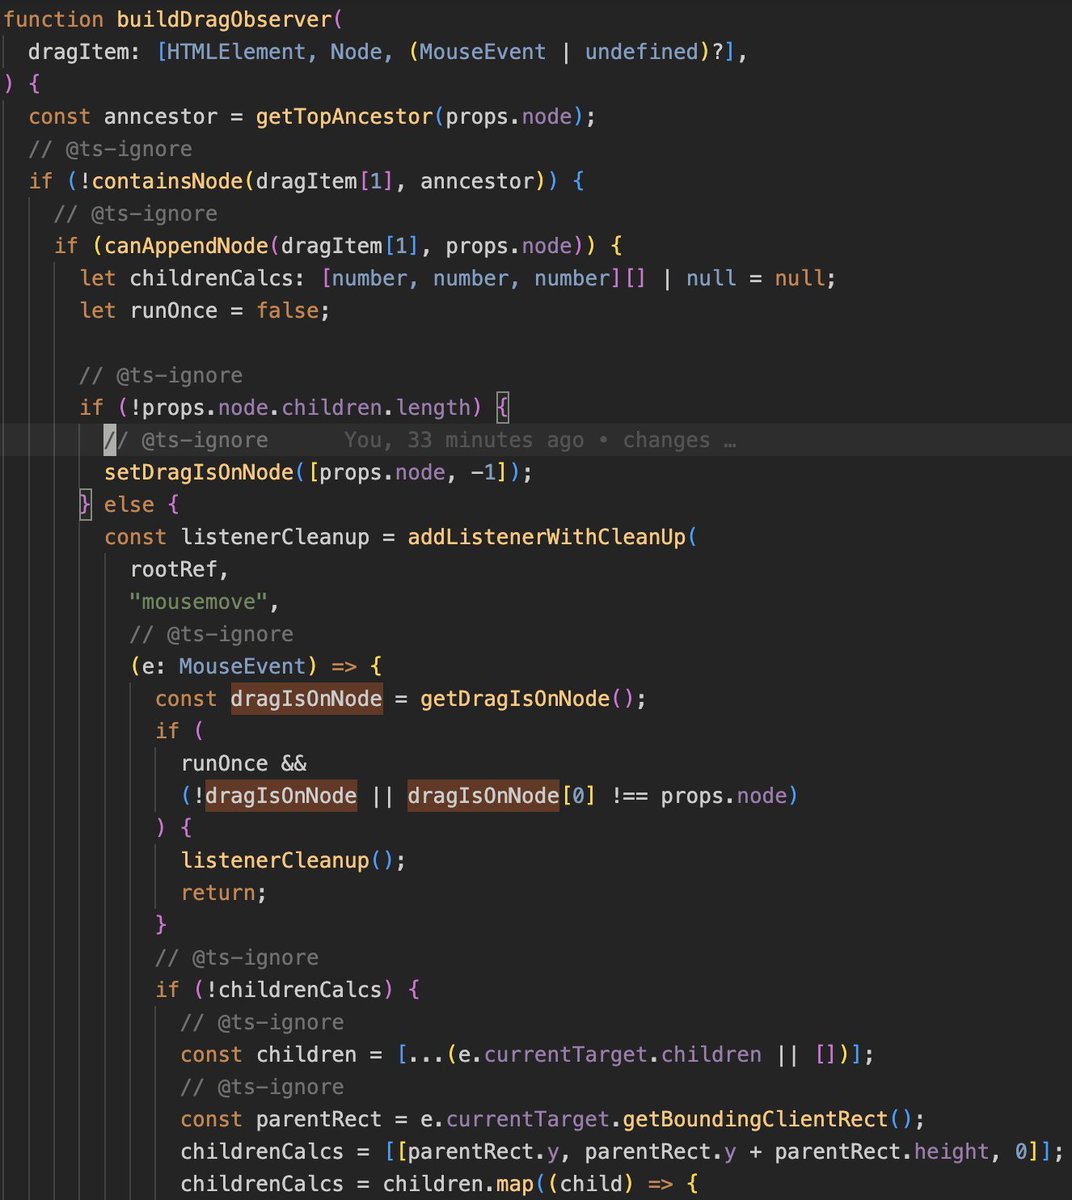Click the getBoundingClientRect method call
This screenshot has width=1072, height=1200.
[754, 1119]
